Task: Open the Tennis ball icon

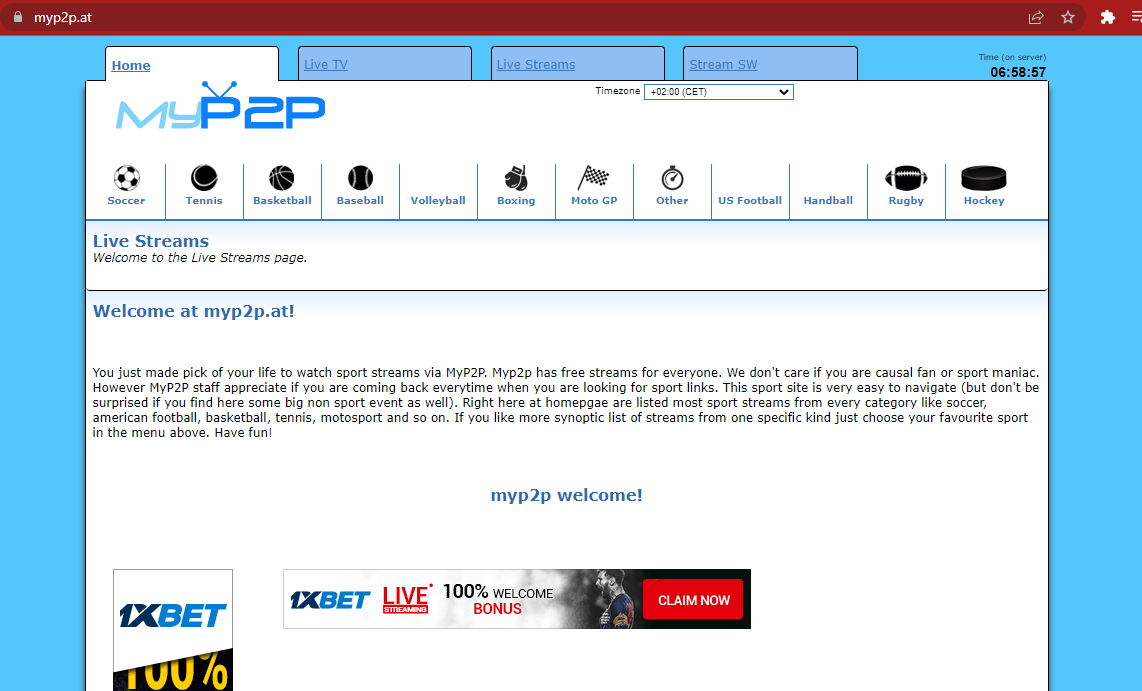Action: pos(204,178)
